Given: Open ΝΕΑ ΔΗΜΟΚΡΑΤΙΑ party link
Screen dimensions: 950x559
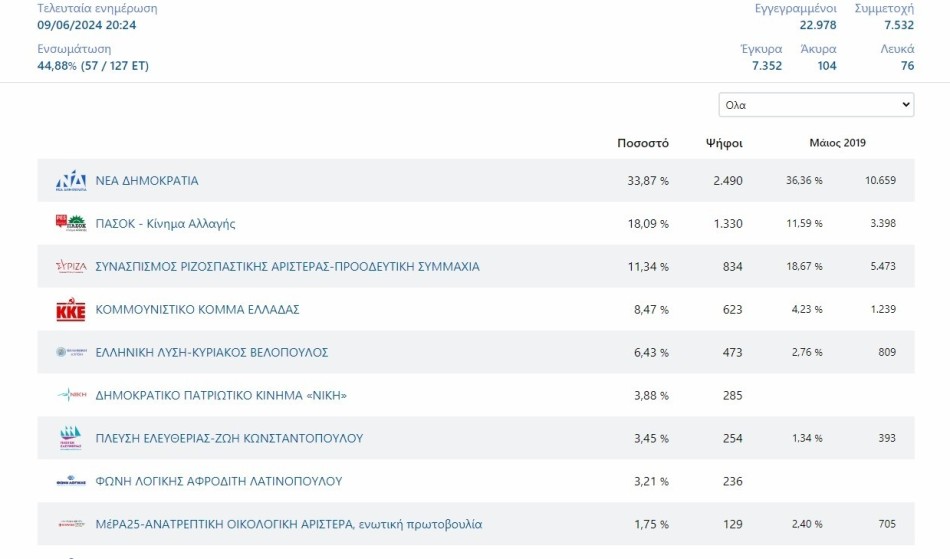Looking at the screenshot, I should (147, 180).
